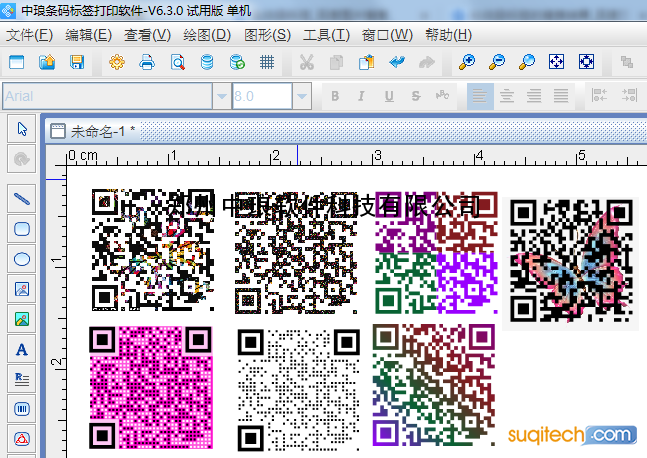This screenshot has width=647, height=458.
Task: Undo the last action
Action: (x=397, y=62)
